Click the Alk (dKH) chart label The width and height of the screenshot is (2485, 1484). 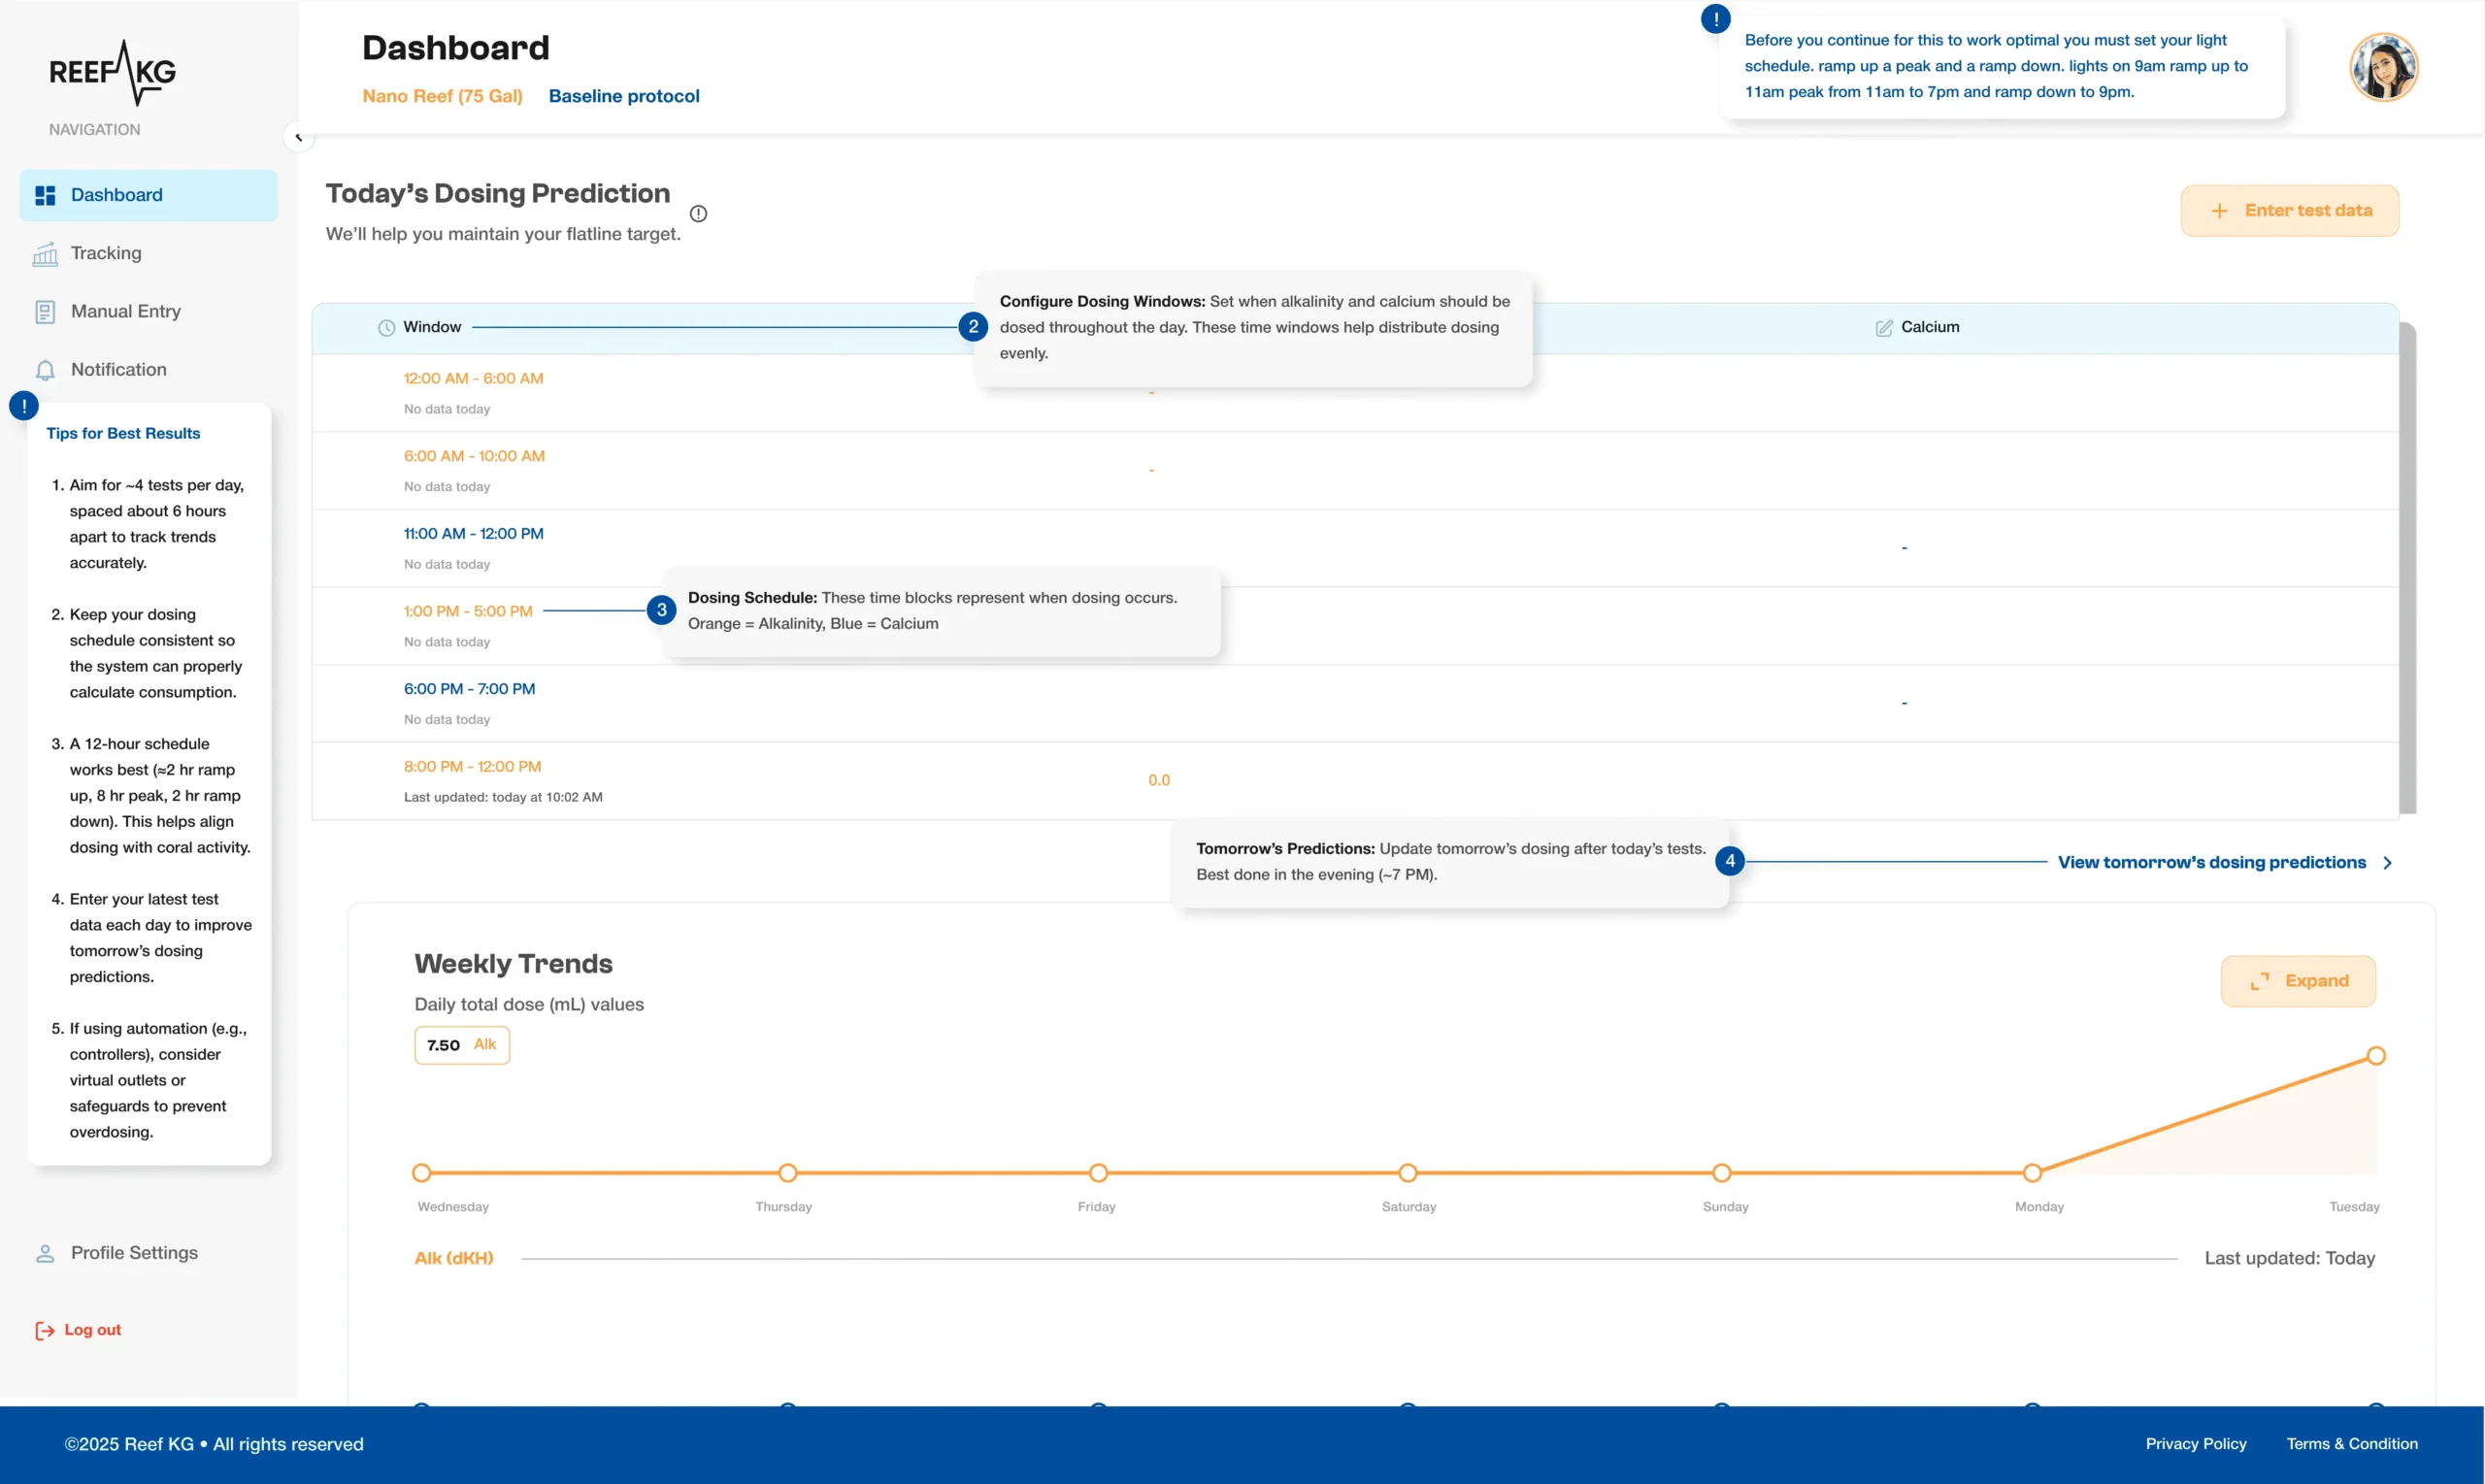click(x=454, y=1258)
